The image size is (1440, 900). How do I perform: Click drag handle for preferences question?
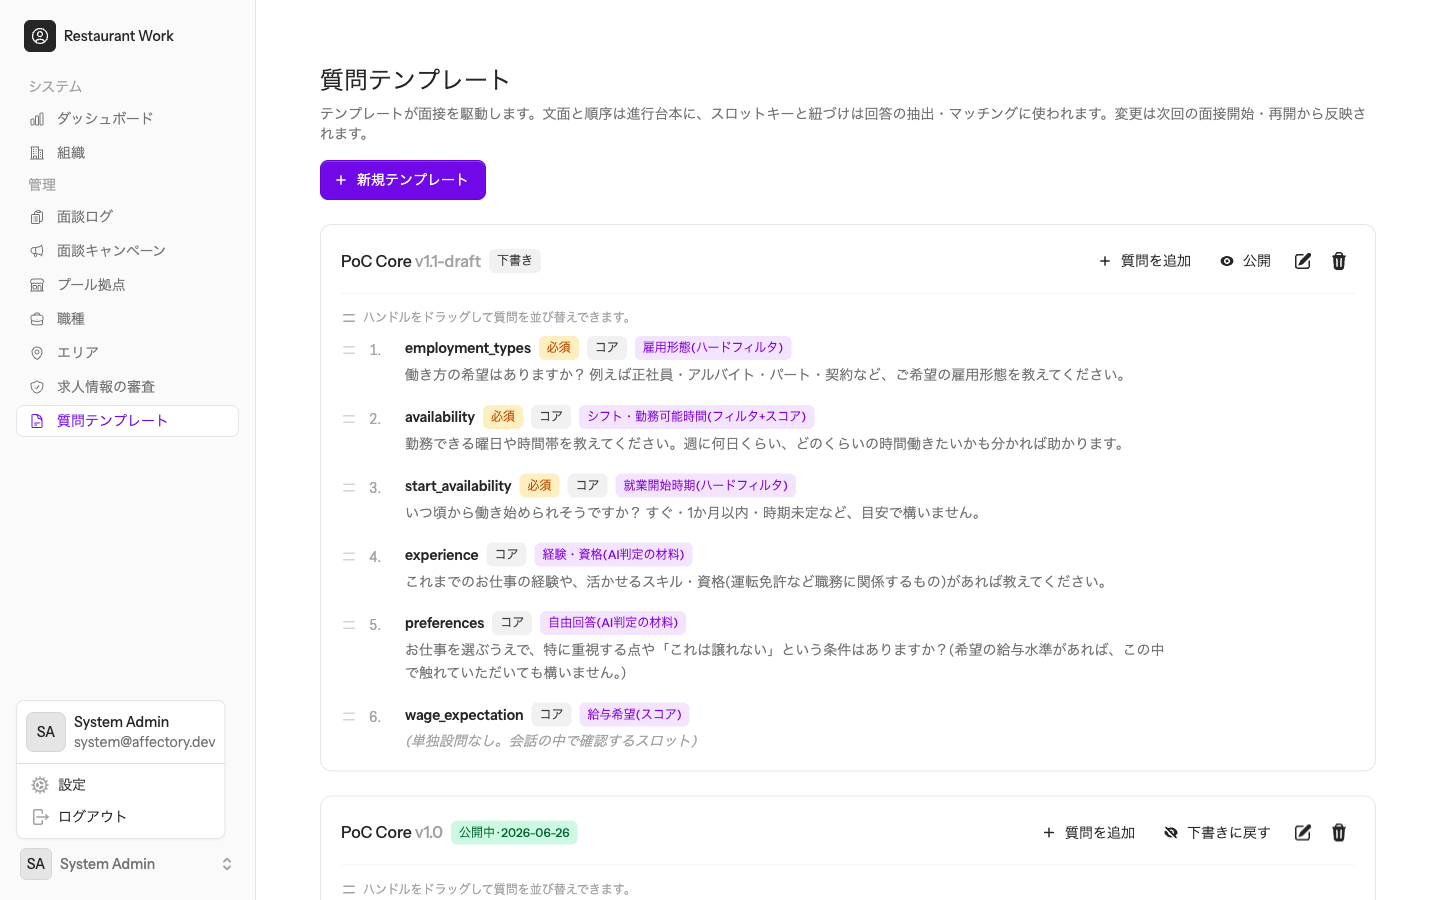349,624
